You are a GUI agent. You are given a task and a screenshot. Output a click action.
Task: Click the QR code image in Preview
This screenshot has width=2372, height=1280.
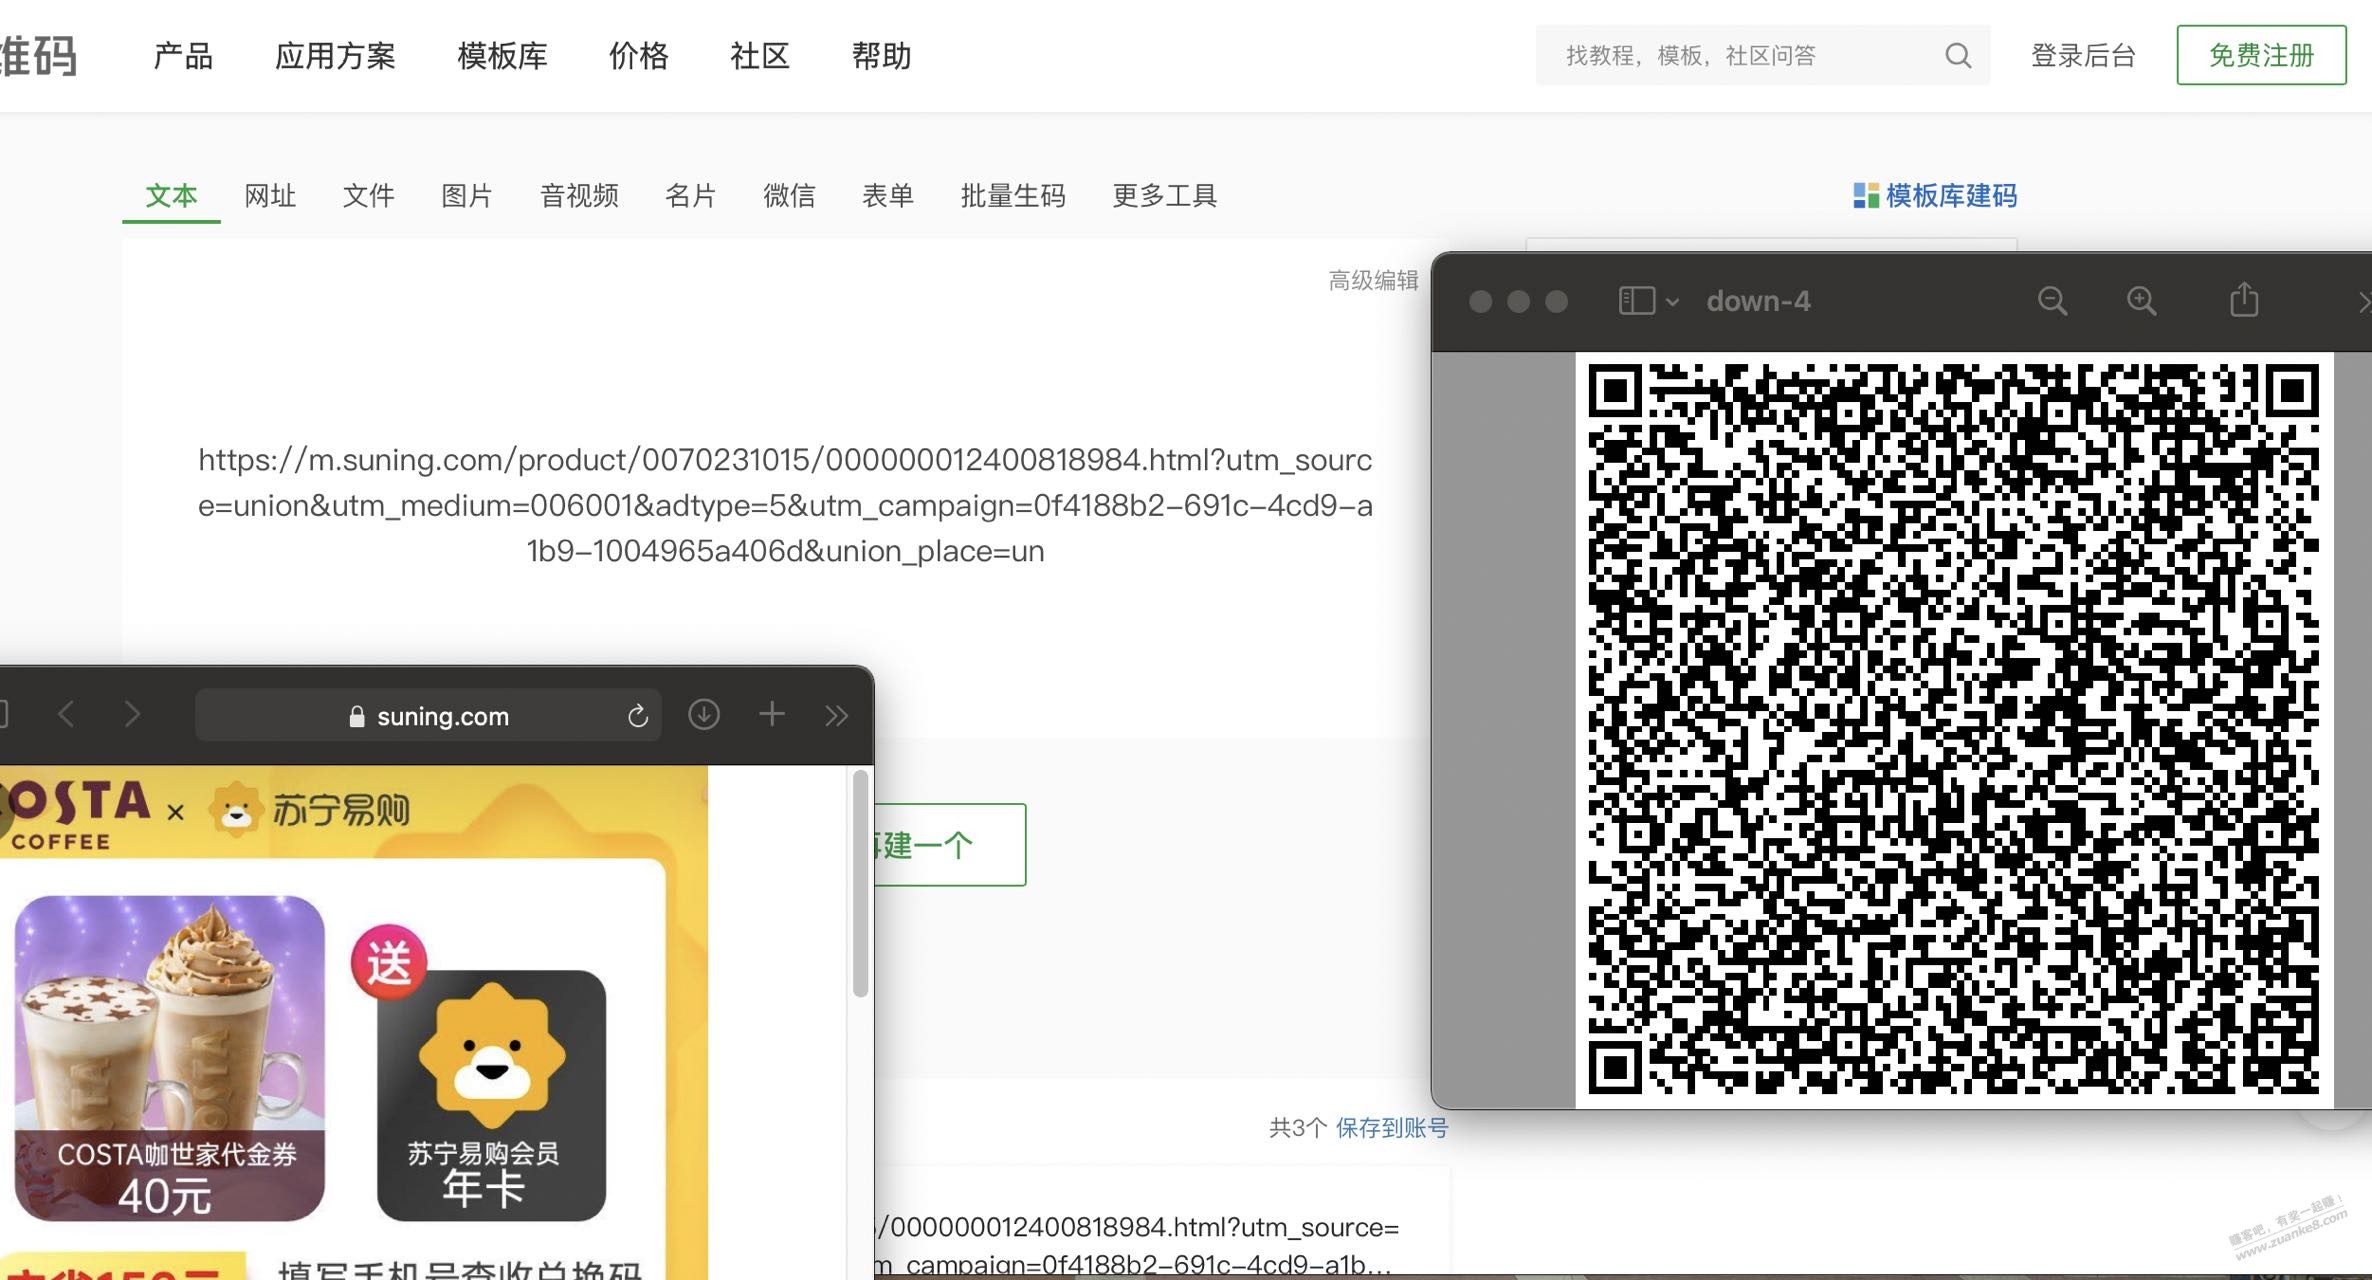point(1954,730)
